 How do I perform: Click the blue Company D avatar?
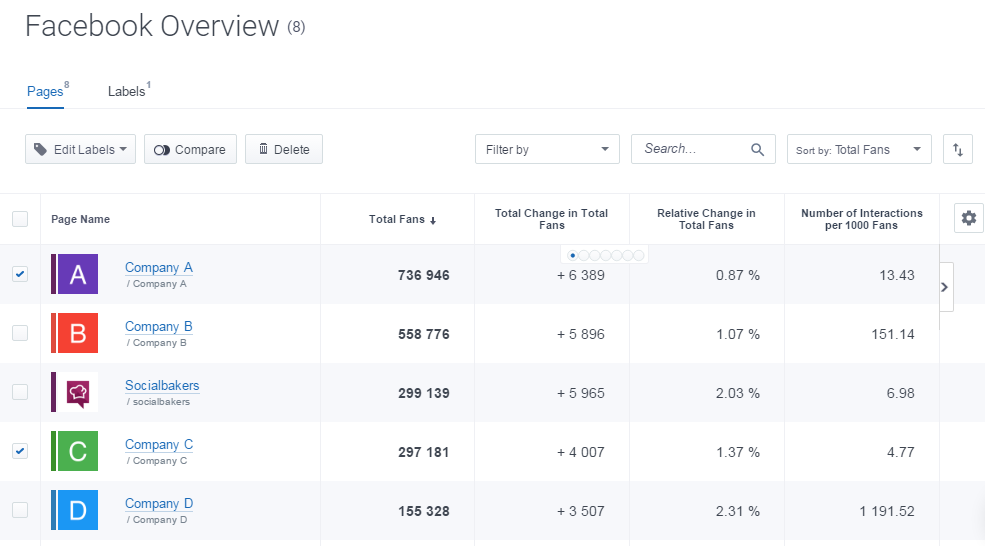tap(76, 510)
